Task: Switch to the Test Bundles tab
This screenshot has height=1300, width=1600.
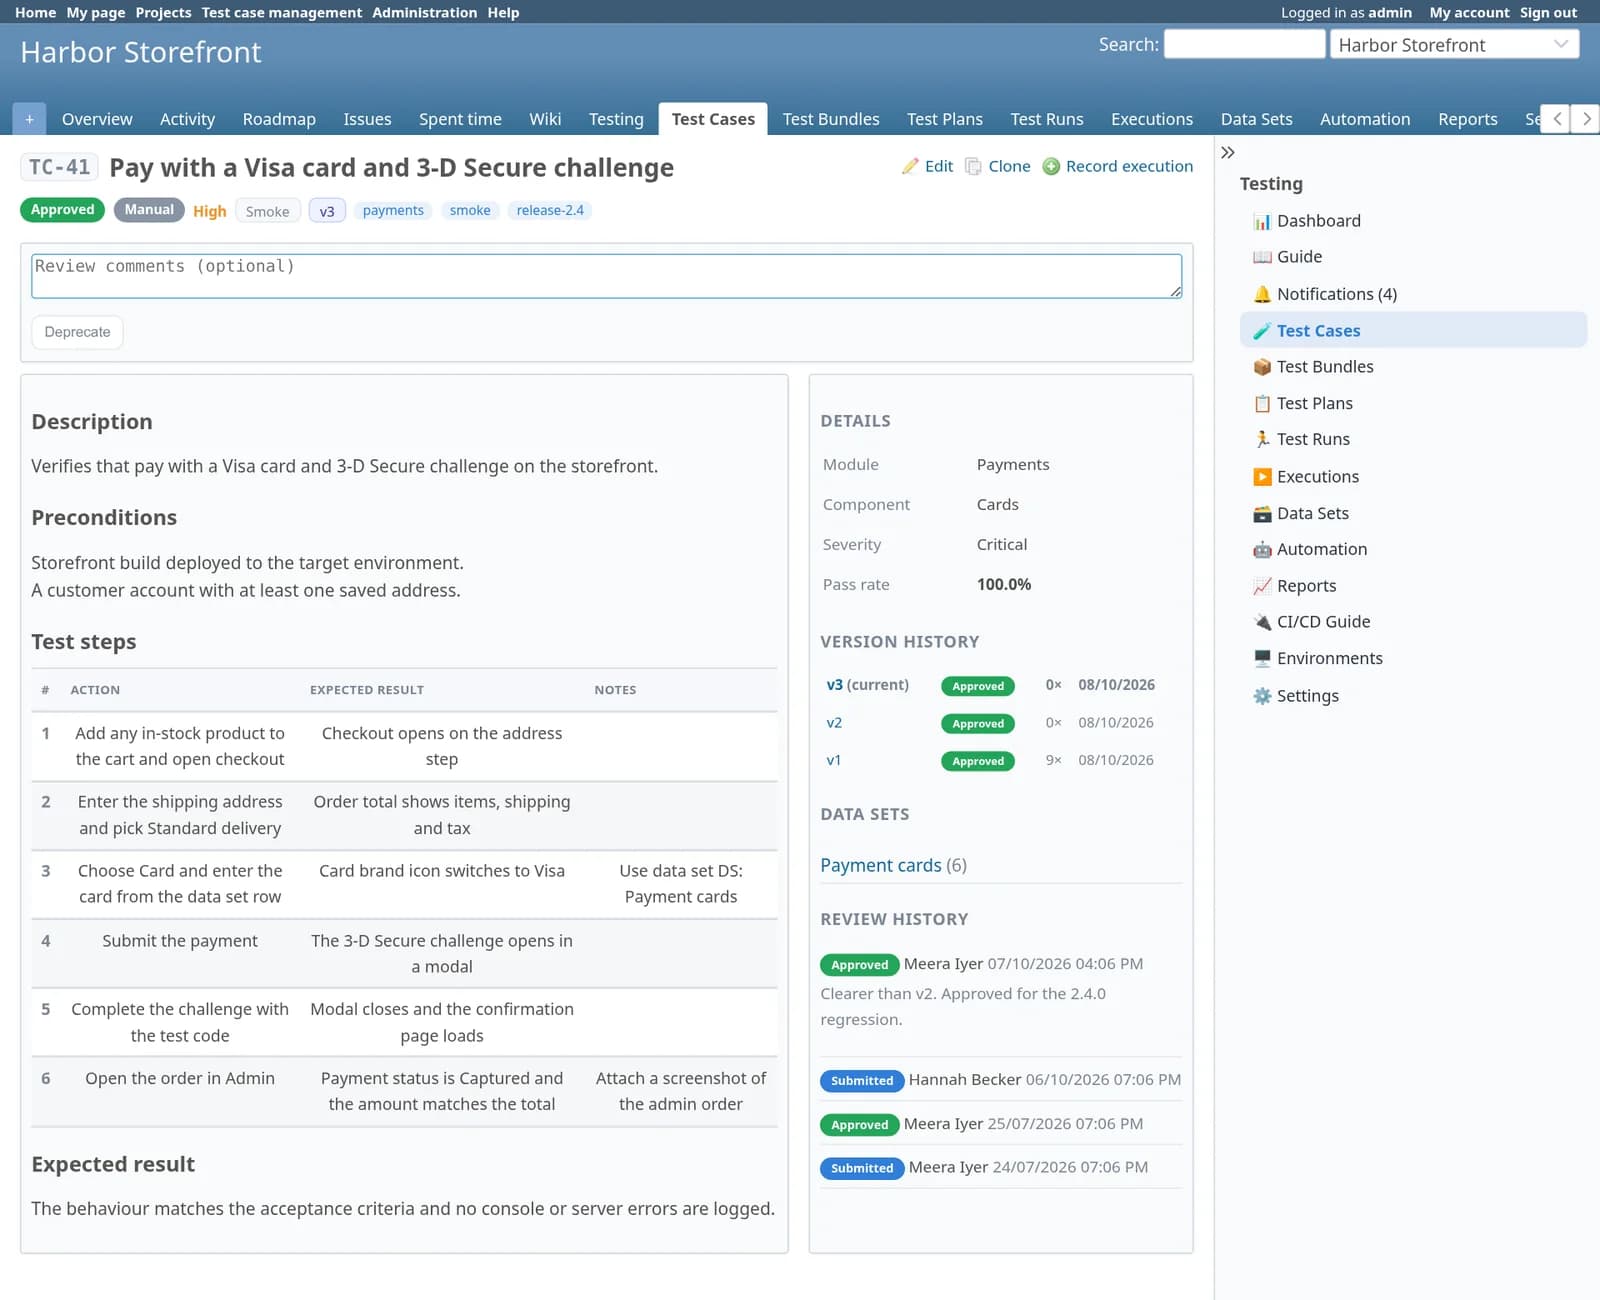Action: [x=831, y=119]
